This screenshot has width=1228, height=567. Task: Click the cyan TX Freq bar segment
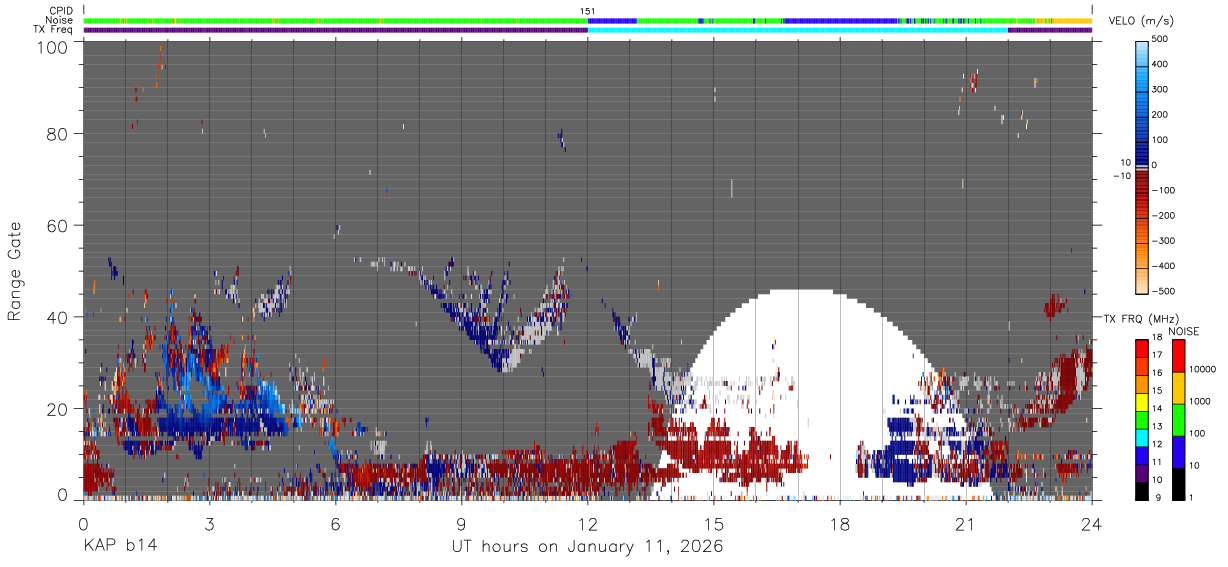pos(798,30)
